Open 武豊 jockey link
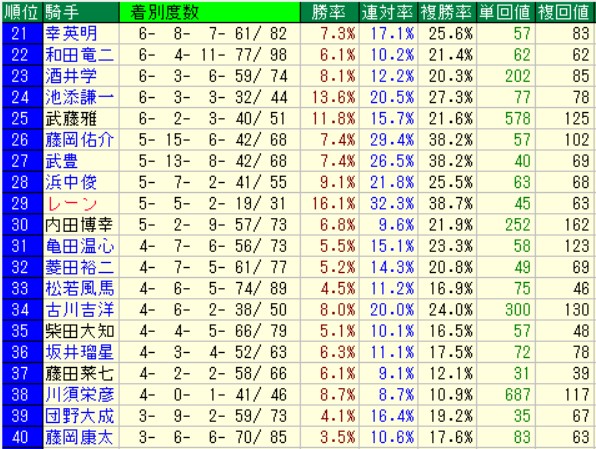Viewport: 596px width, 449px height. (62, 161)
